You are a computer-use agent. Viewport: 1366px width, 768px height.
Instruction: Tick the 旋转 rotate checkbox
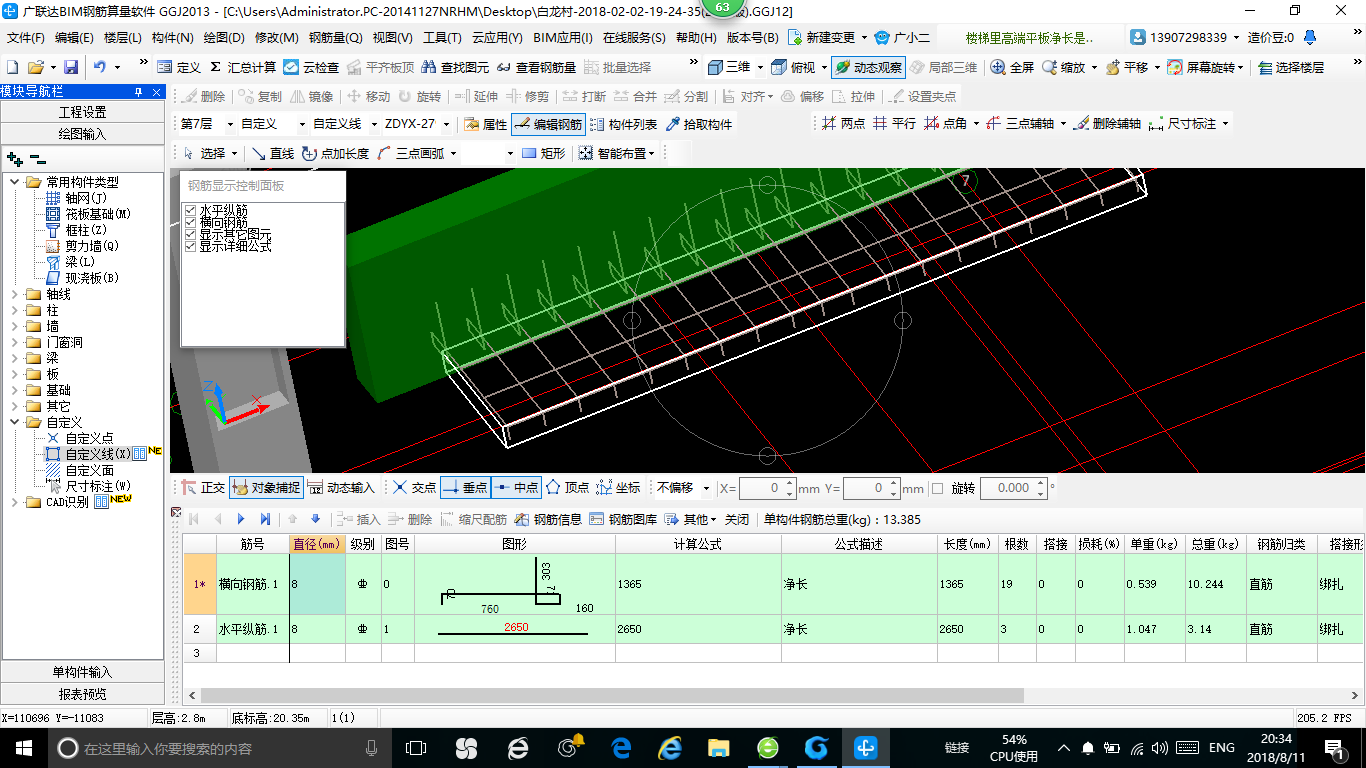tap(937, 488)
